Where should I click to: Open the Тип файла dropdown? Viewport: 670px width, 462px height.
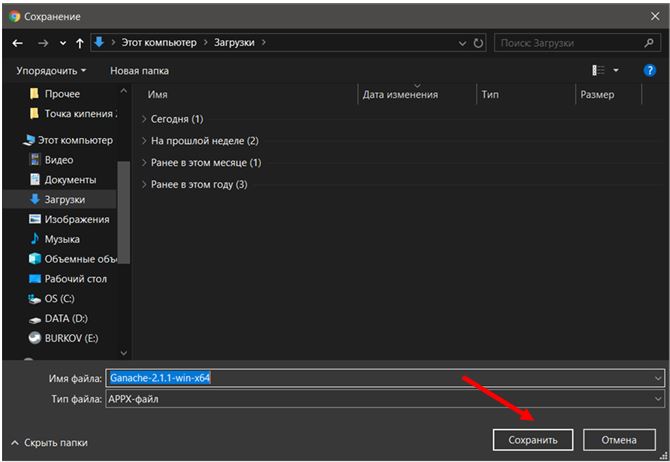386,399
